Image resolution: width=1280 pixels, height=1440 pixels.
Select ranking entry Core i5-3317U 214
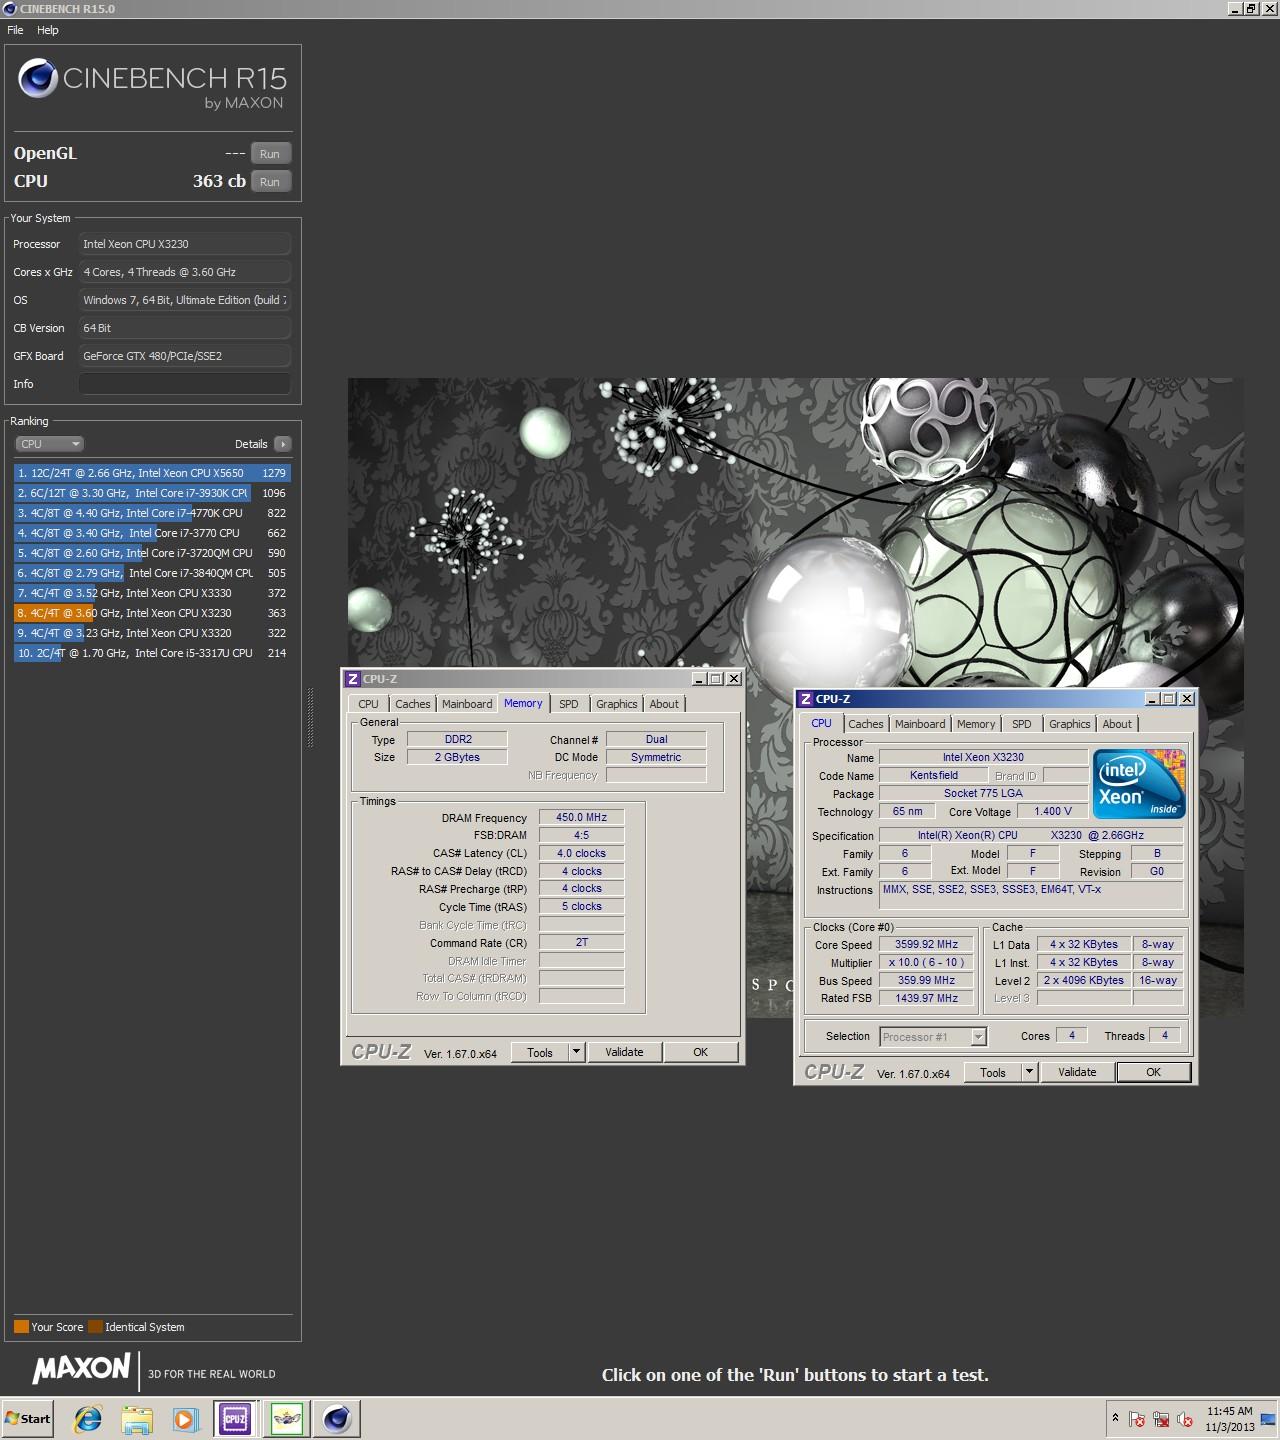click(152, 653)
